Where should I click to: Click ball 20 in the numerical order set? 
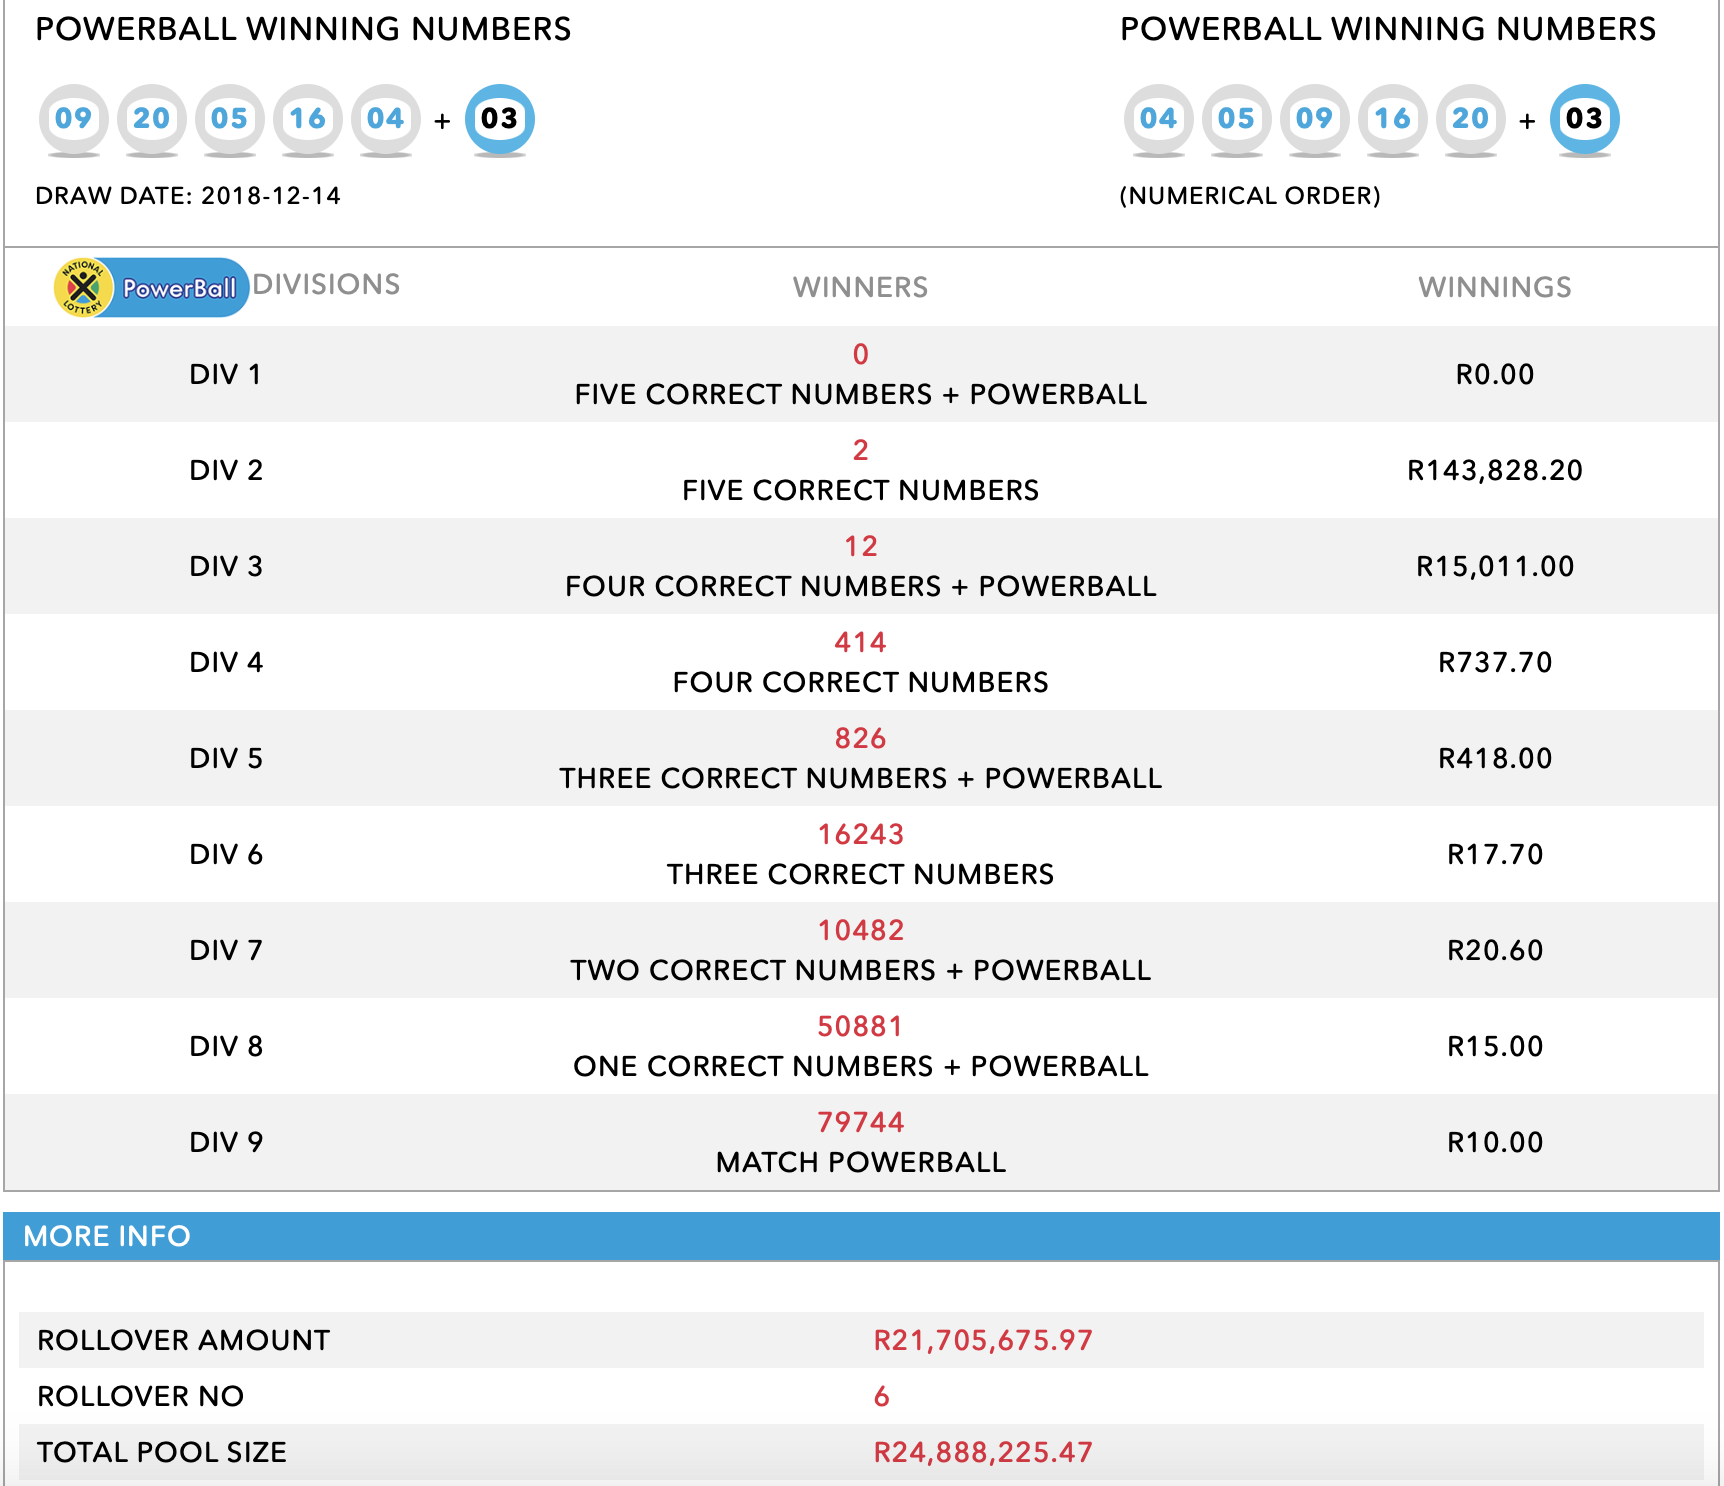1470,119
